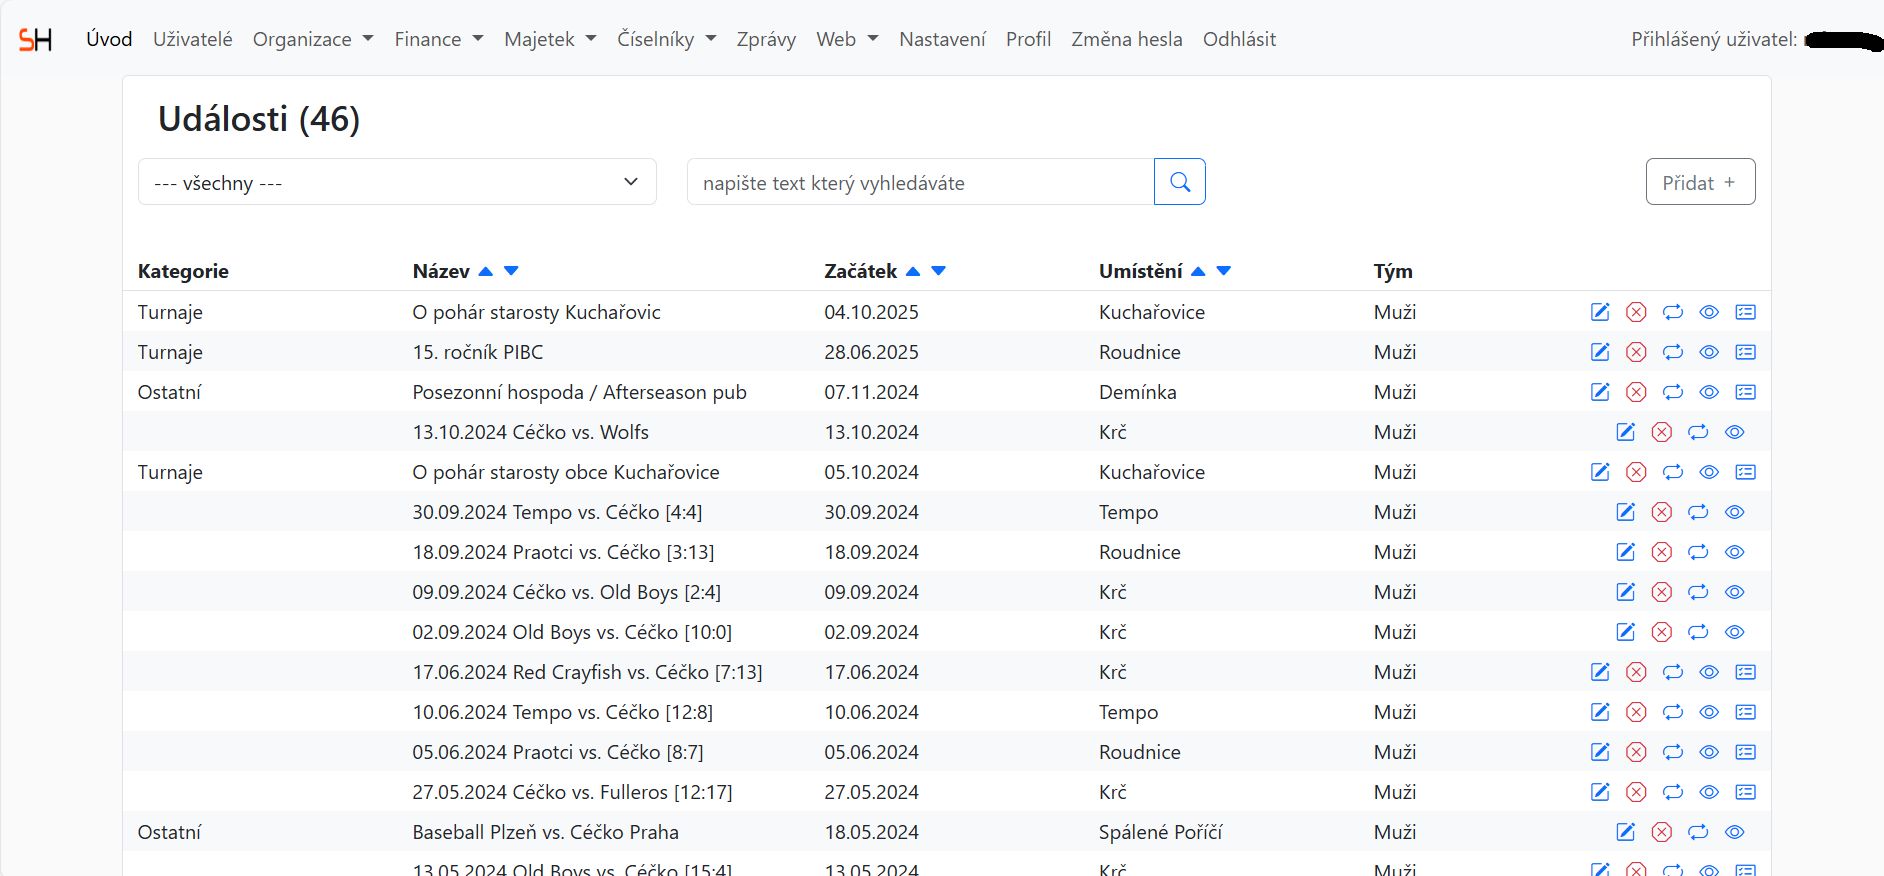
Task: Toggle eye icon for 05.06.2024 Praotci row
Action: pyautogui.click(x=1709, y=752)
